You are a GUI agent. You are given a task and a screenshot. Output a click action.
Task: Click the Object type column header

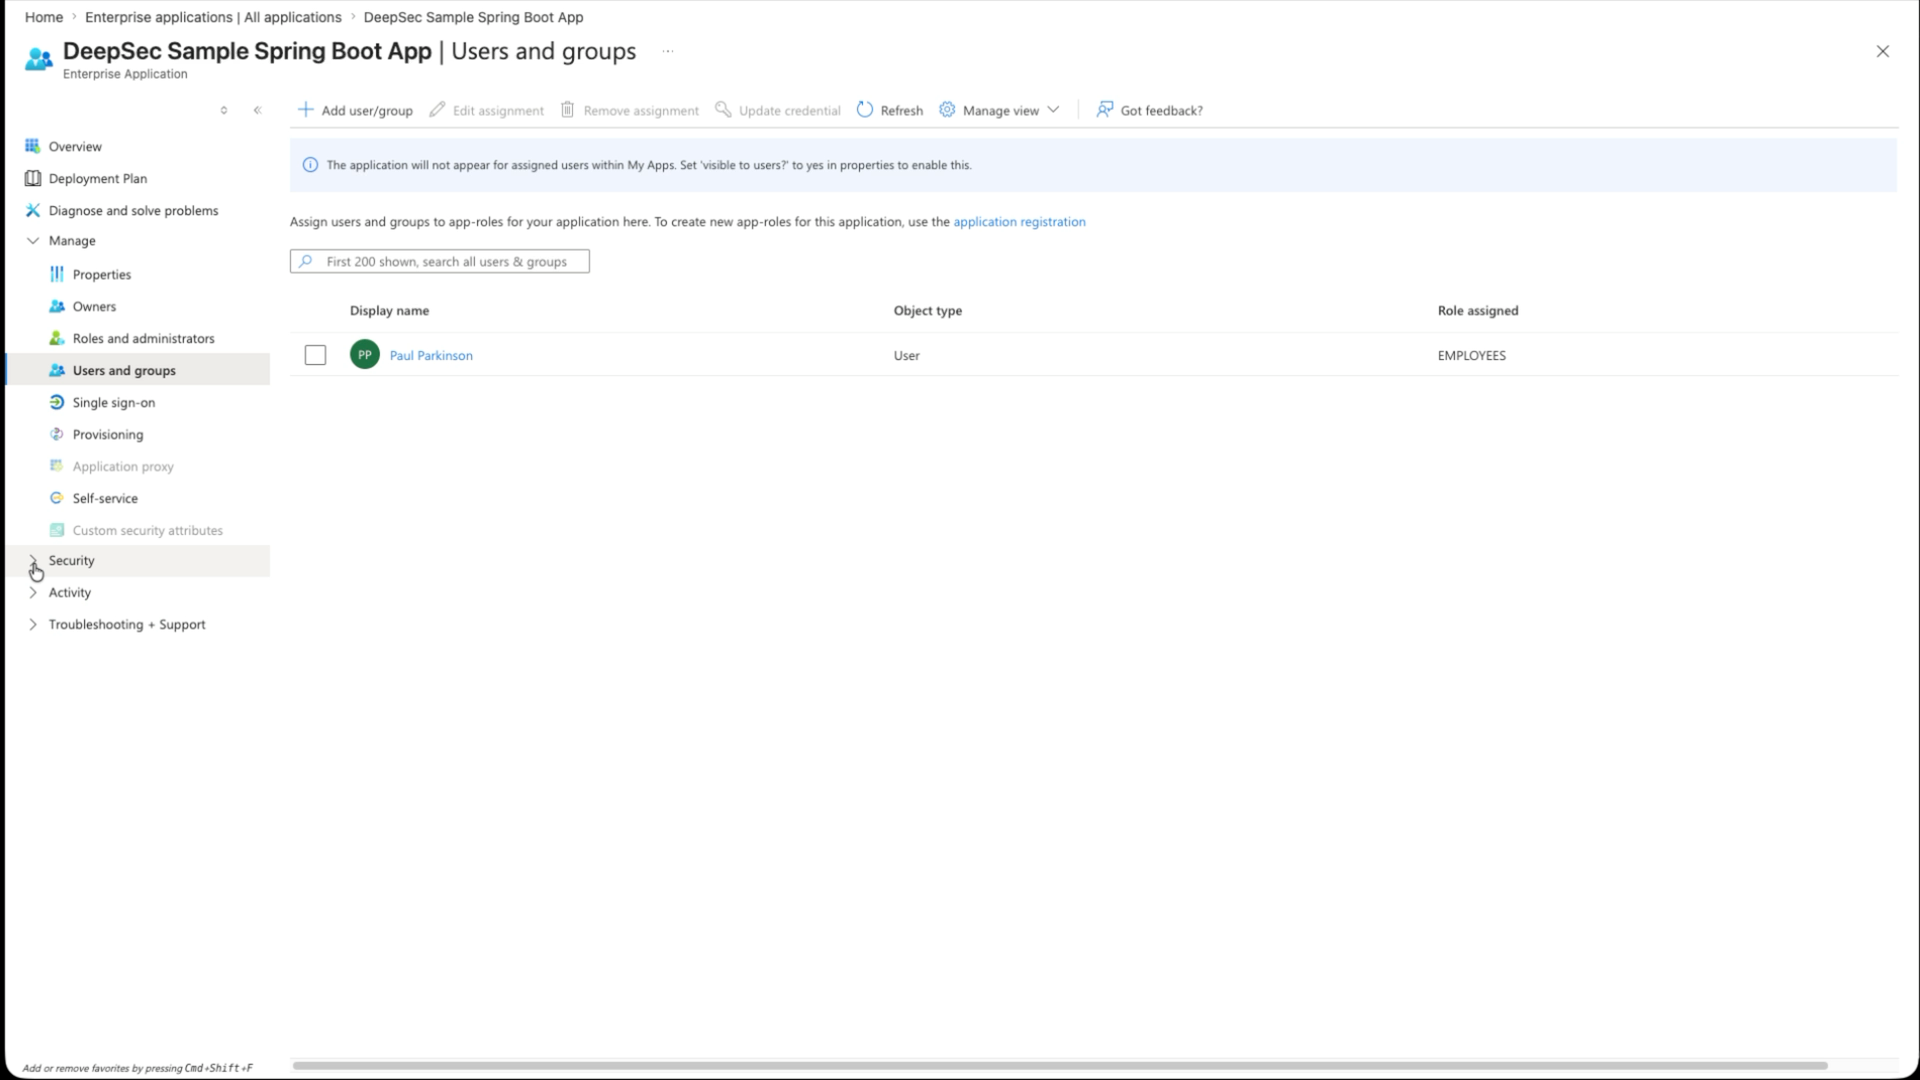pyautogui.click(x=928, y=310)
